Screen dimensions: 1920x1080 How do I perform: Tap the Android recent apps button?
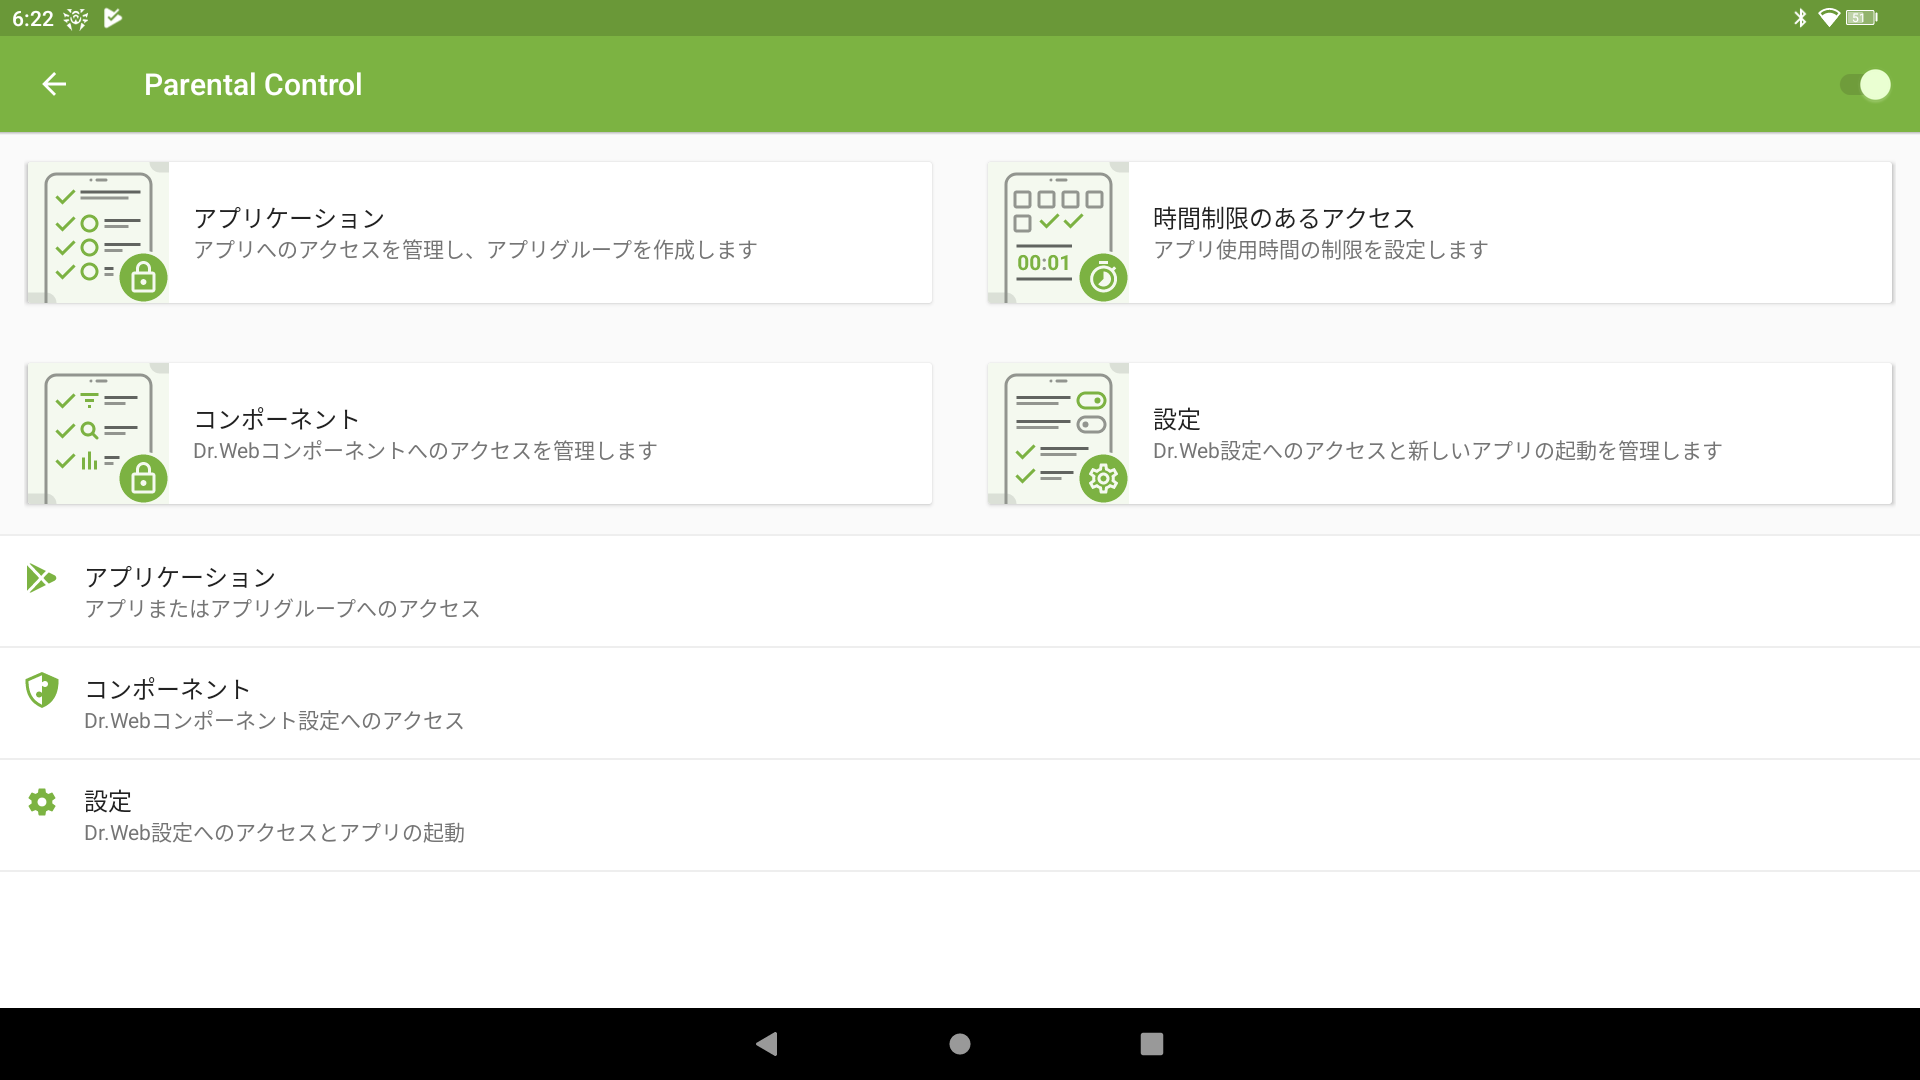(x=1152, y=1044)
